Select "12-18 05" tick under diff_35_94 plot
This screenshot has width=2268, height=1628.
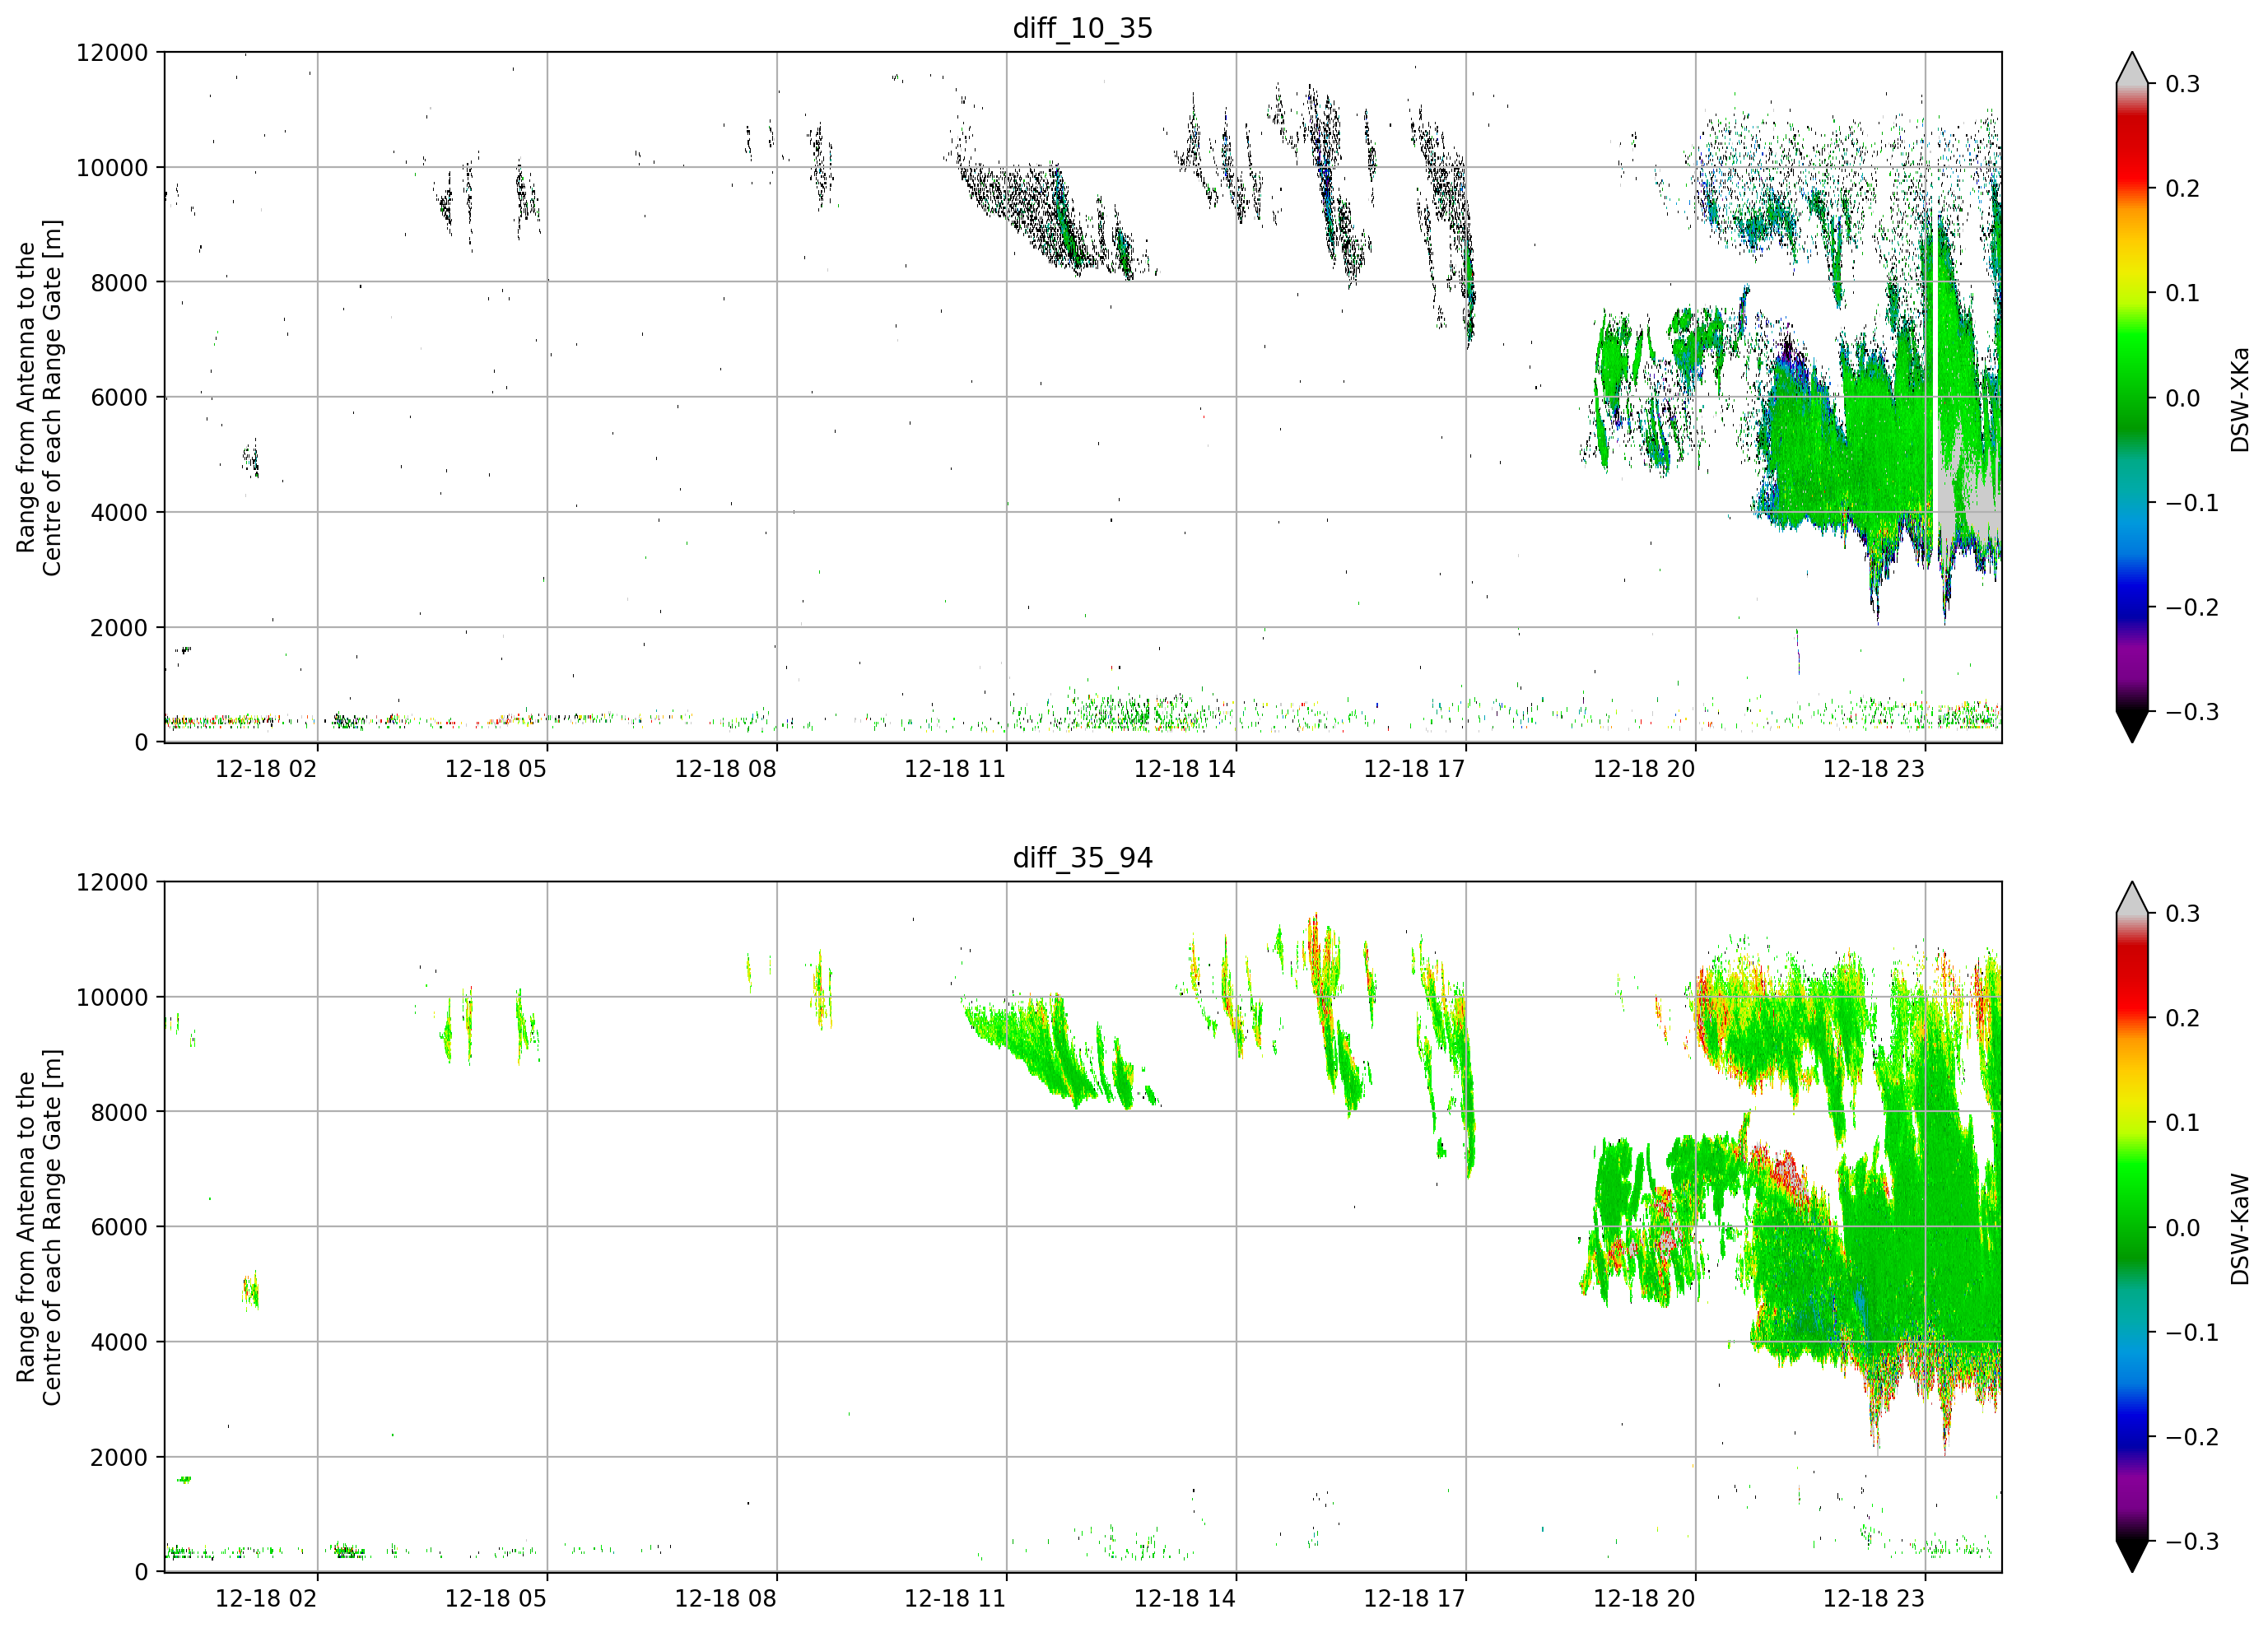[x=496, y=1599]
